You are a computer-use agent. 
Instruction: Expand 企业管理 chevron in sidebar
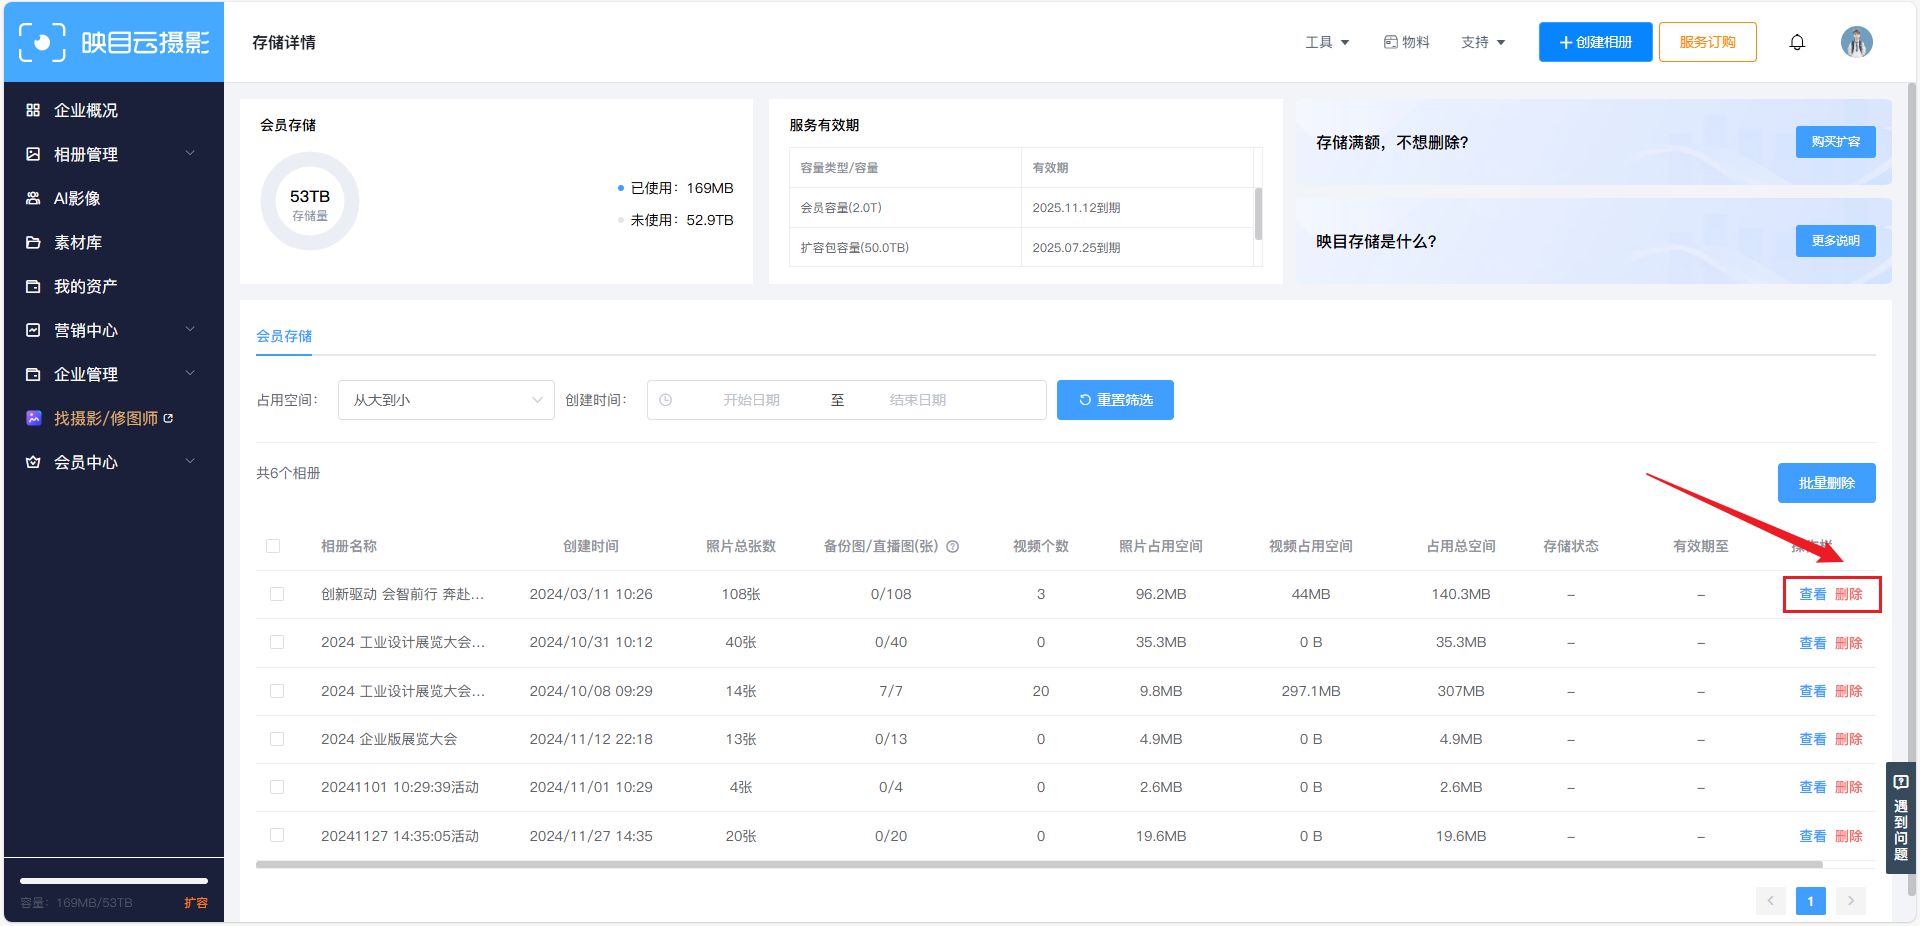click(x=190, y=373)
